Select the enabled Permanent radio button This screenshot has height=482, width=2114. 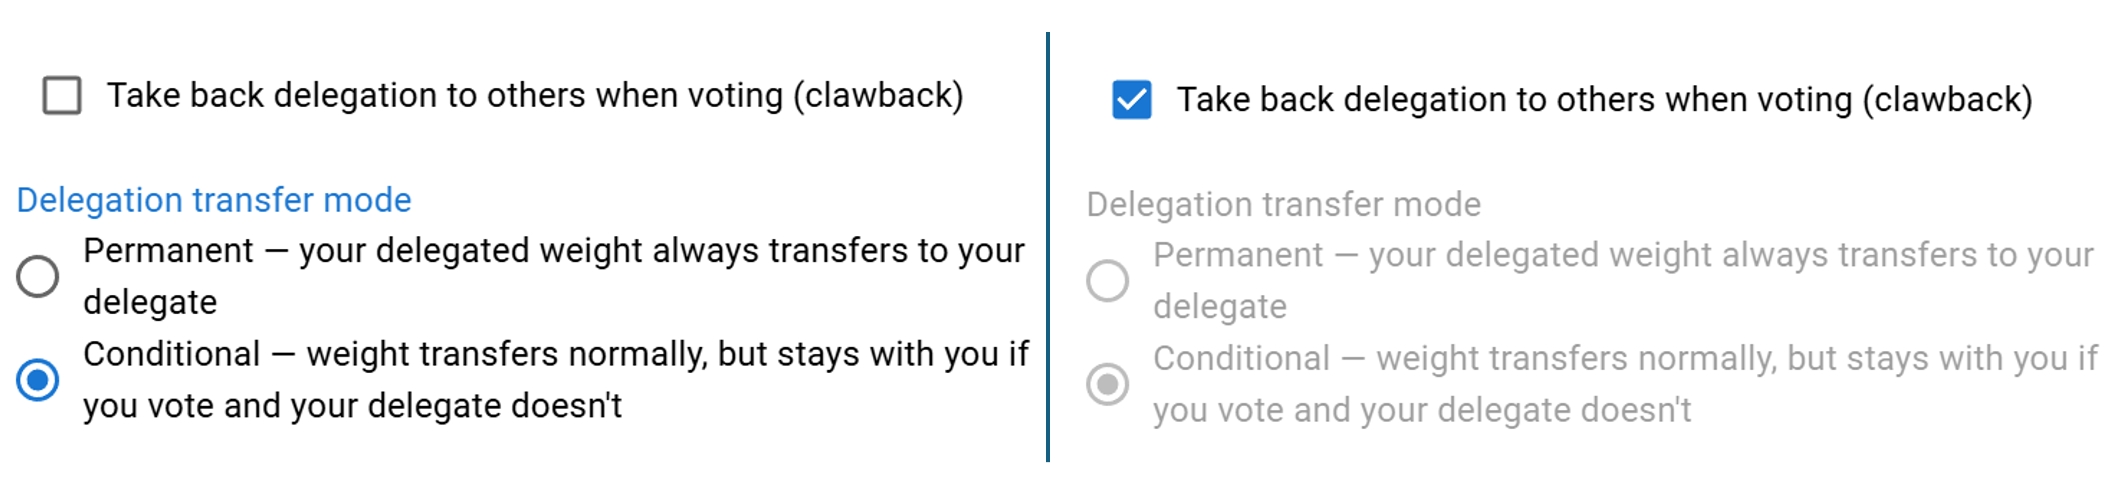tap(38, 276)
